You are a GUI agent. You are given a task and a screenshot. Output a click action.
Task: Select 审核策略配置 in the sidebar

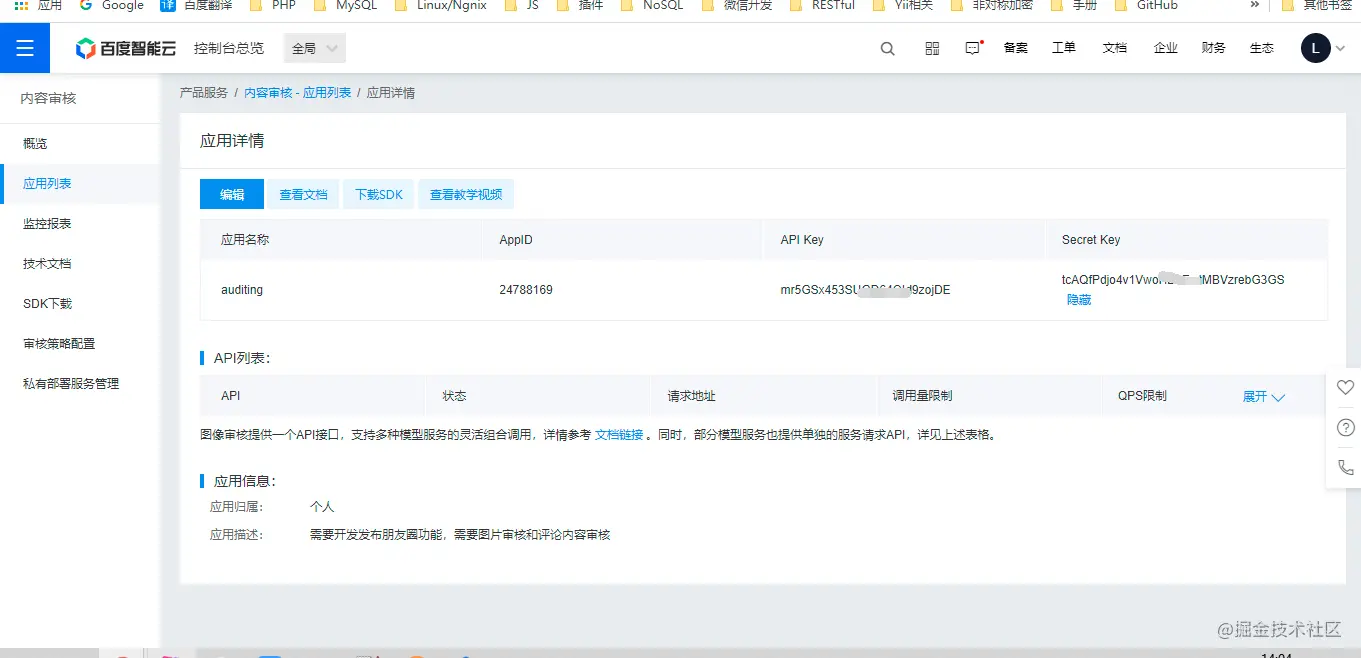(x=80, y=343)
